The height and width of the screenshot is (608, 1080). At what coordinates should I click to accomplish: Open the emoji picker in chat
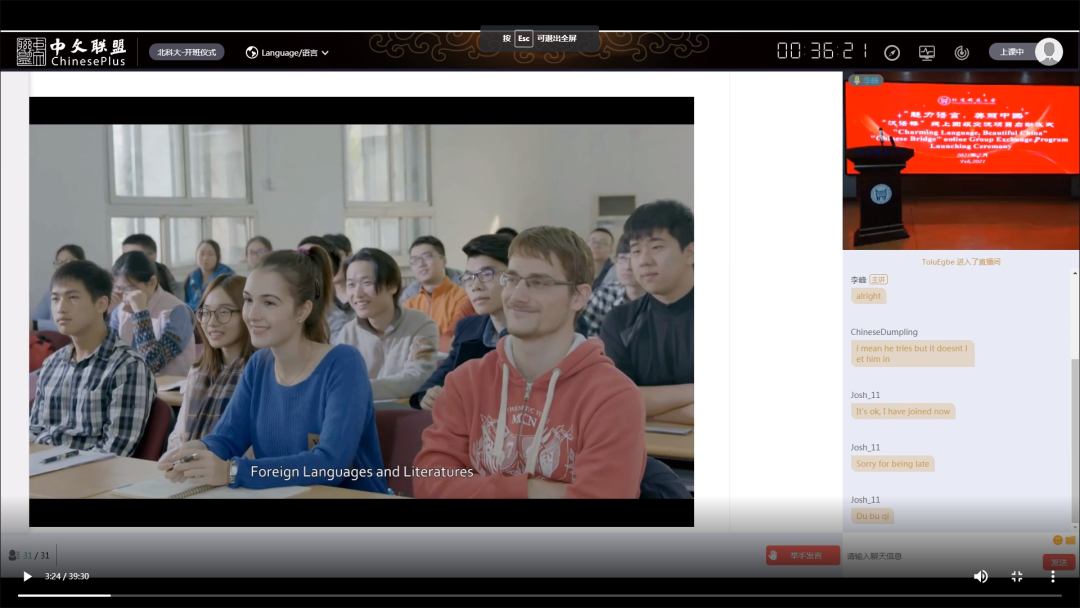tap(1057, 540)
